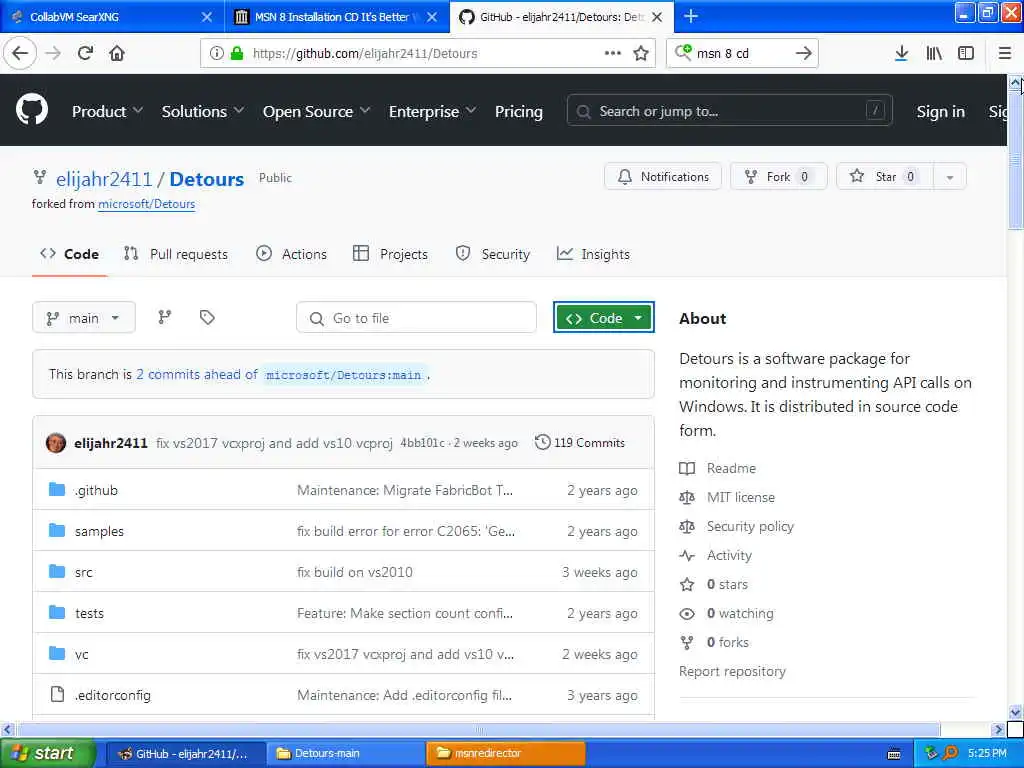The width and height of the screenshot is (1024, 768).
Task: Open the src folder
Action: [84, 572]
